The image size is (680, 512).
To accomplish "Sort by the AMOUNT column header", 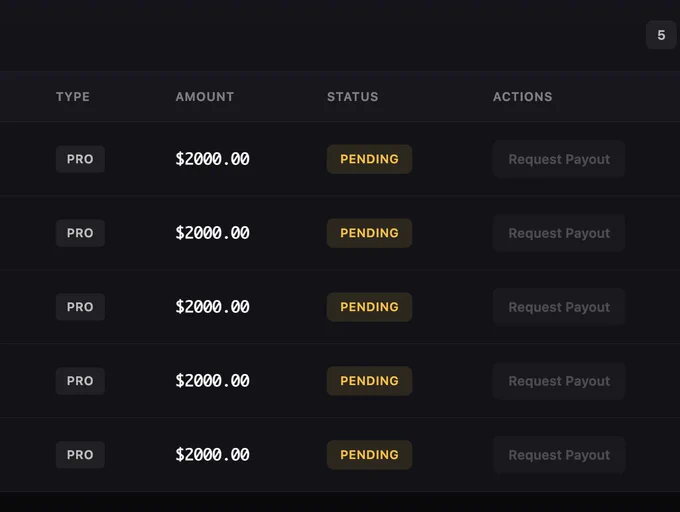I will [x=205, y=97].
